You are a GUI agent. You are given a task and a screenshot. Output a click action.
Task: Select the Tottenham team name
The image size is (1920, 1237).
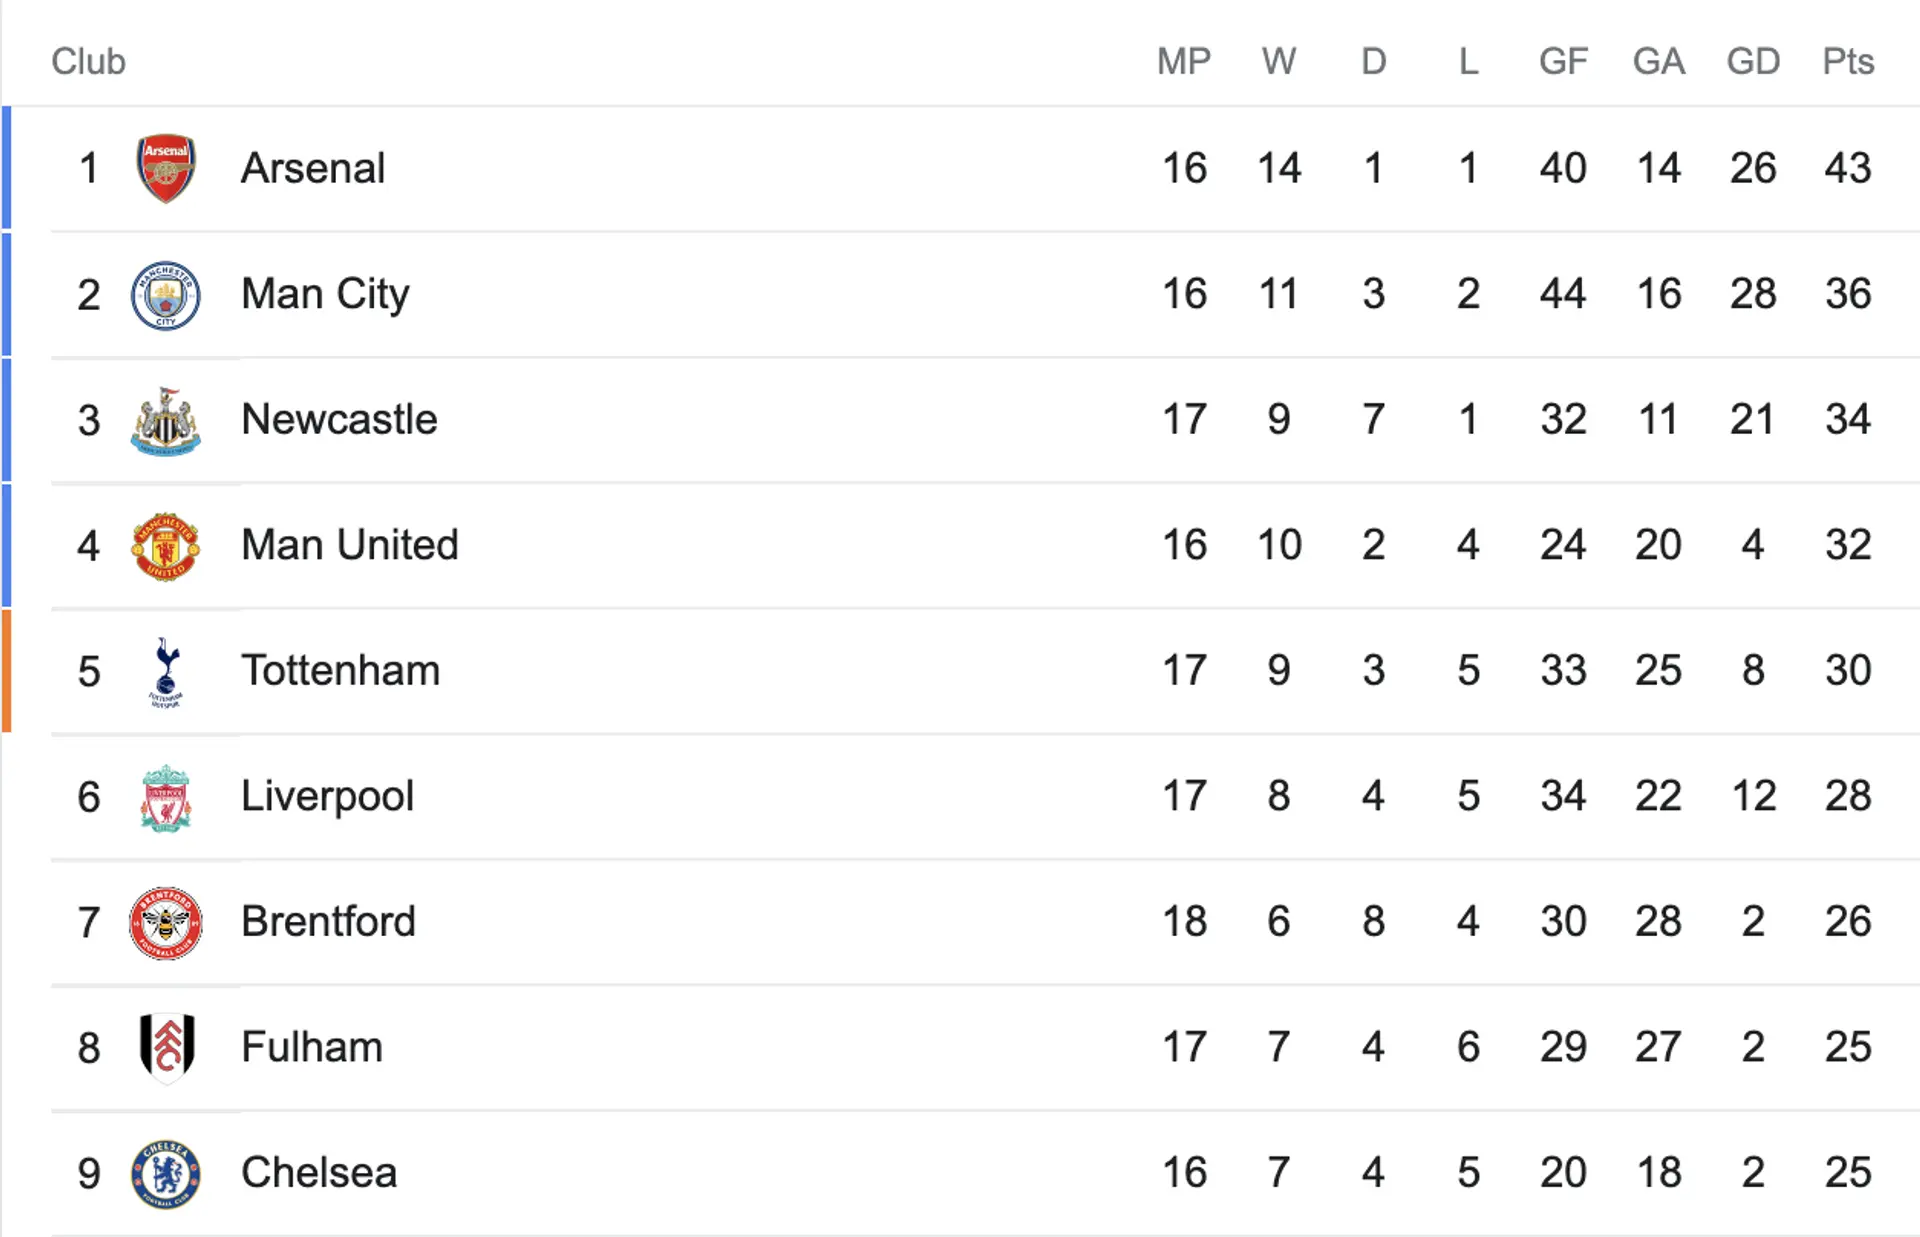click(340, 671)
